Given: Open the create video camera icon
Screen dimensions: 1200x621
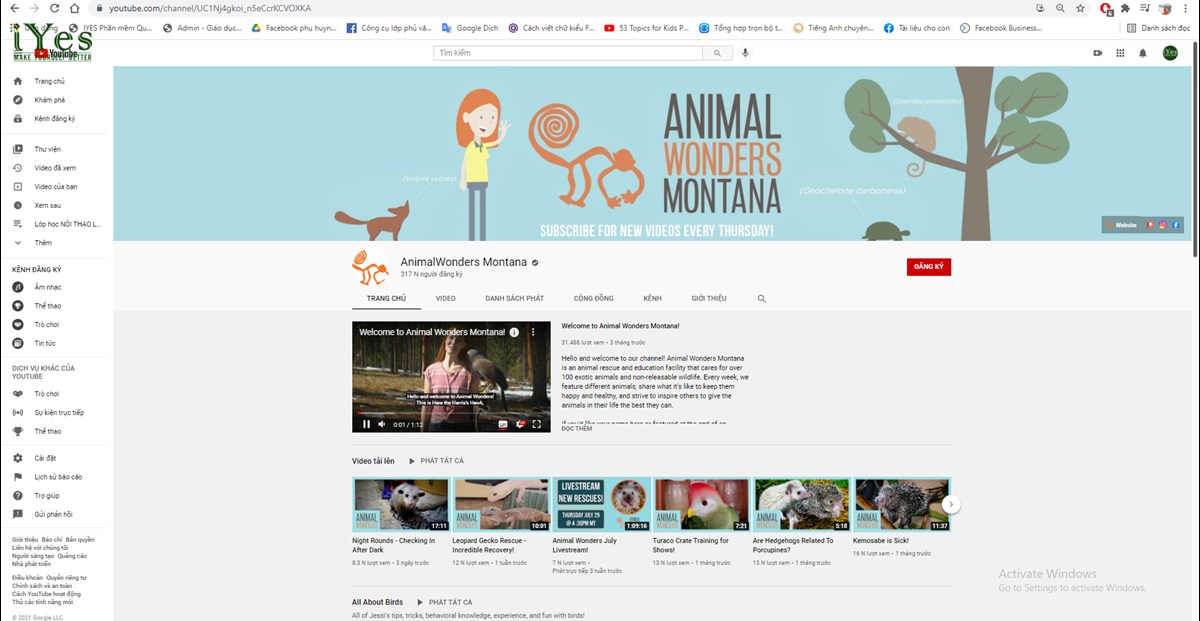Looking at the screenshot, I should click(x=1097, y=53).
